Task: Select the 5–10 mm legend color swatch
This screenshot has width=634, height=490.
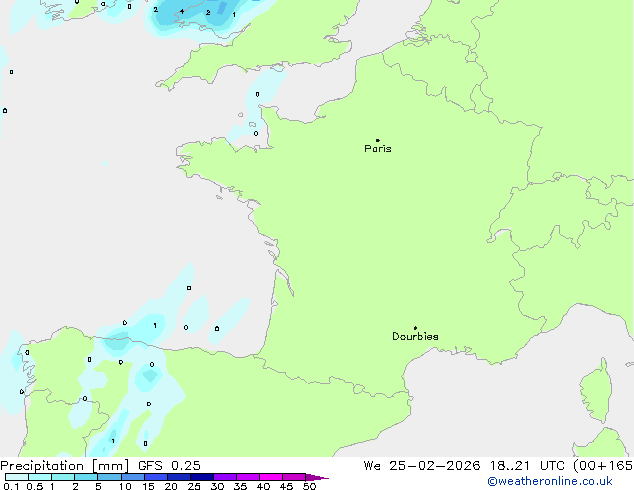Action: point(109,477)
